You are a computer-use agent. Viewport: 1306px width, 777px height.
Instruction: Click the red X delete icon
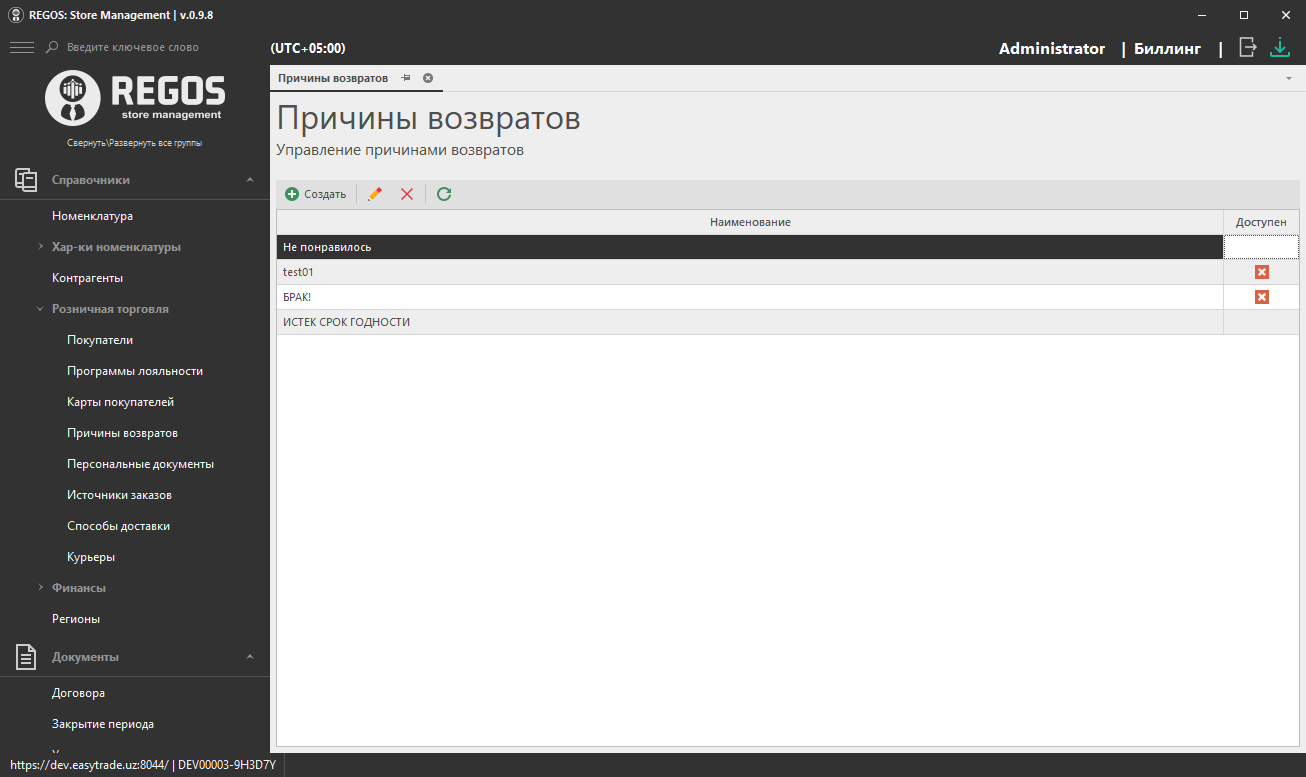click(407, 194)
